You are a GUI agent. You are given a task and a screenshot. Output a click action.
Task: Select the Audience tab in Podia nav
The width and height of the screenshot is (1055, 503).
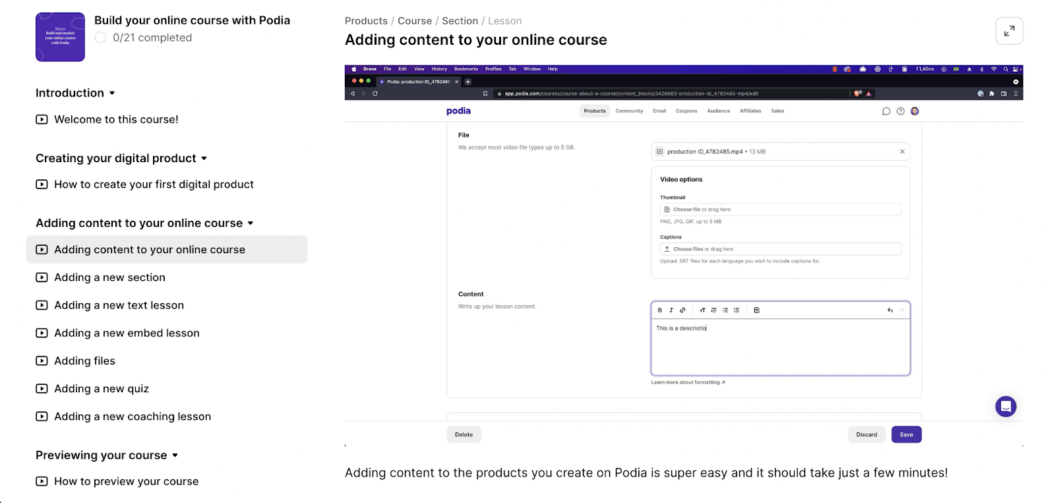719,111
